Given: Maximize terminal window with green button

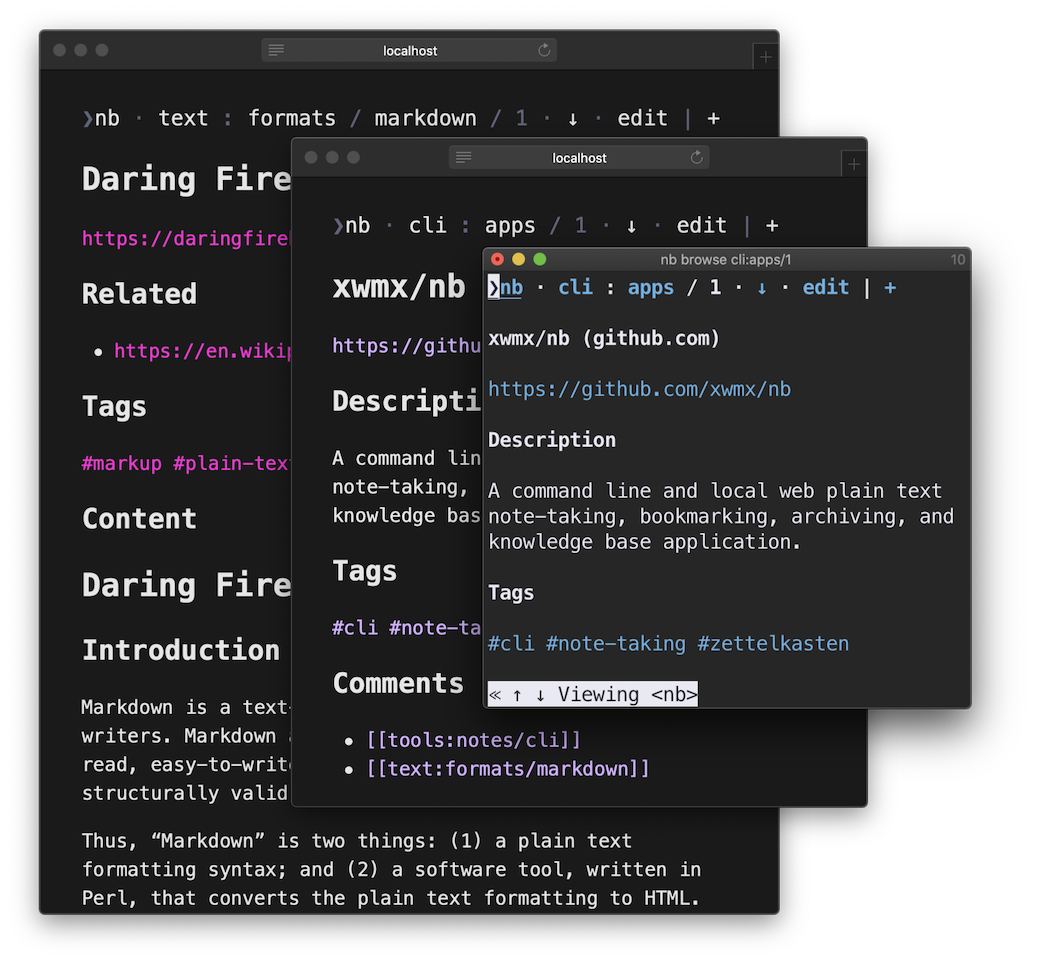Looking at the screenshot, I should tap(540, 260).
